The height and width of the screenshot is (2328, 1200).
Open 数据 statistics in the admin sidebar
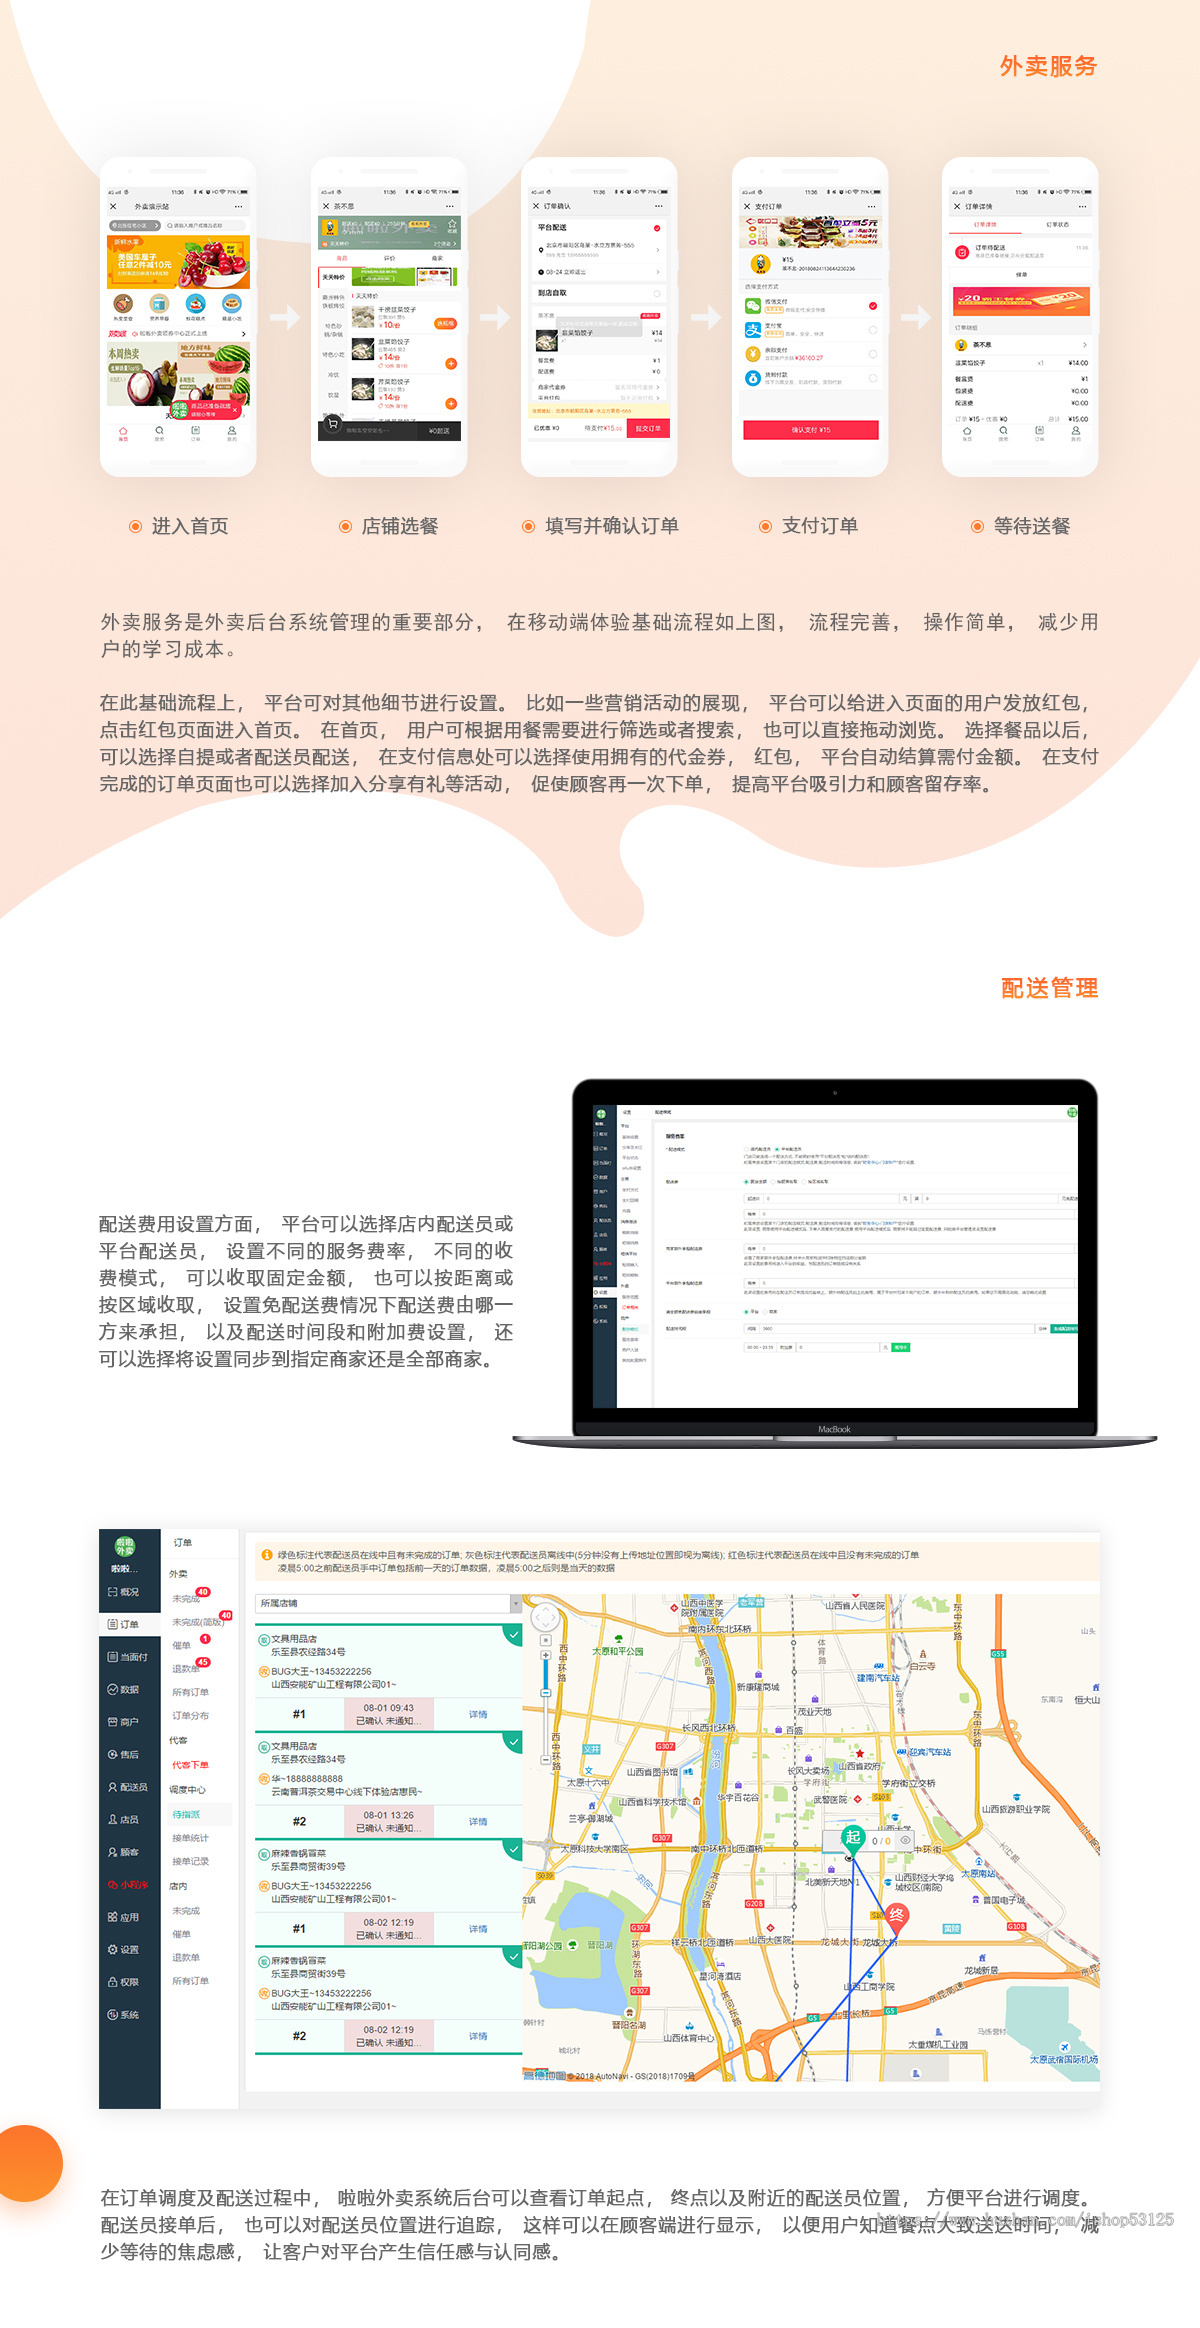click(124, 1689)
